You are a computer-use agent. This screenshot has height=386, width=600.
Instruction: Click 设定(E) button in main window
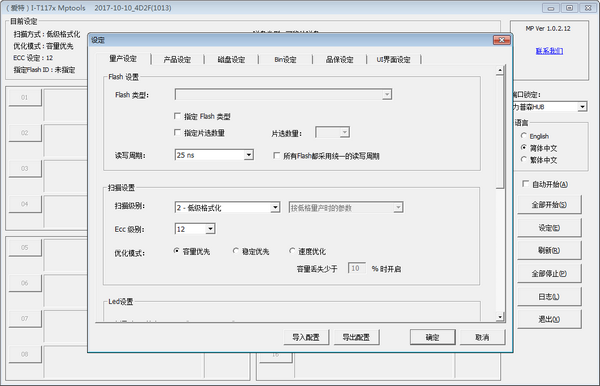[549, 228]
